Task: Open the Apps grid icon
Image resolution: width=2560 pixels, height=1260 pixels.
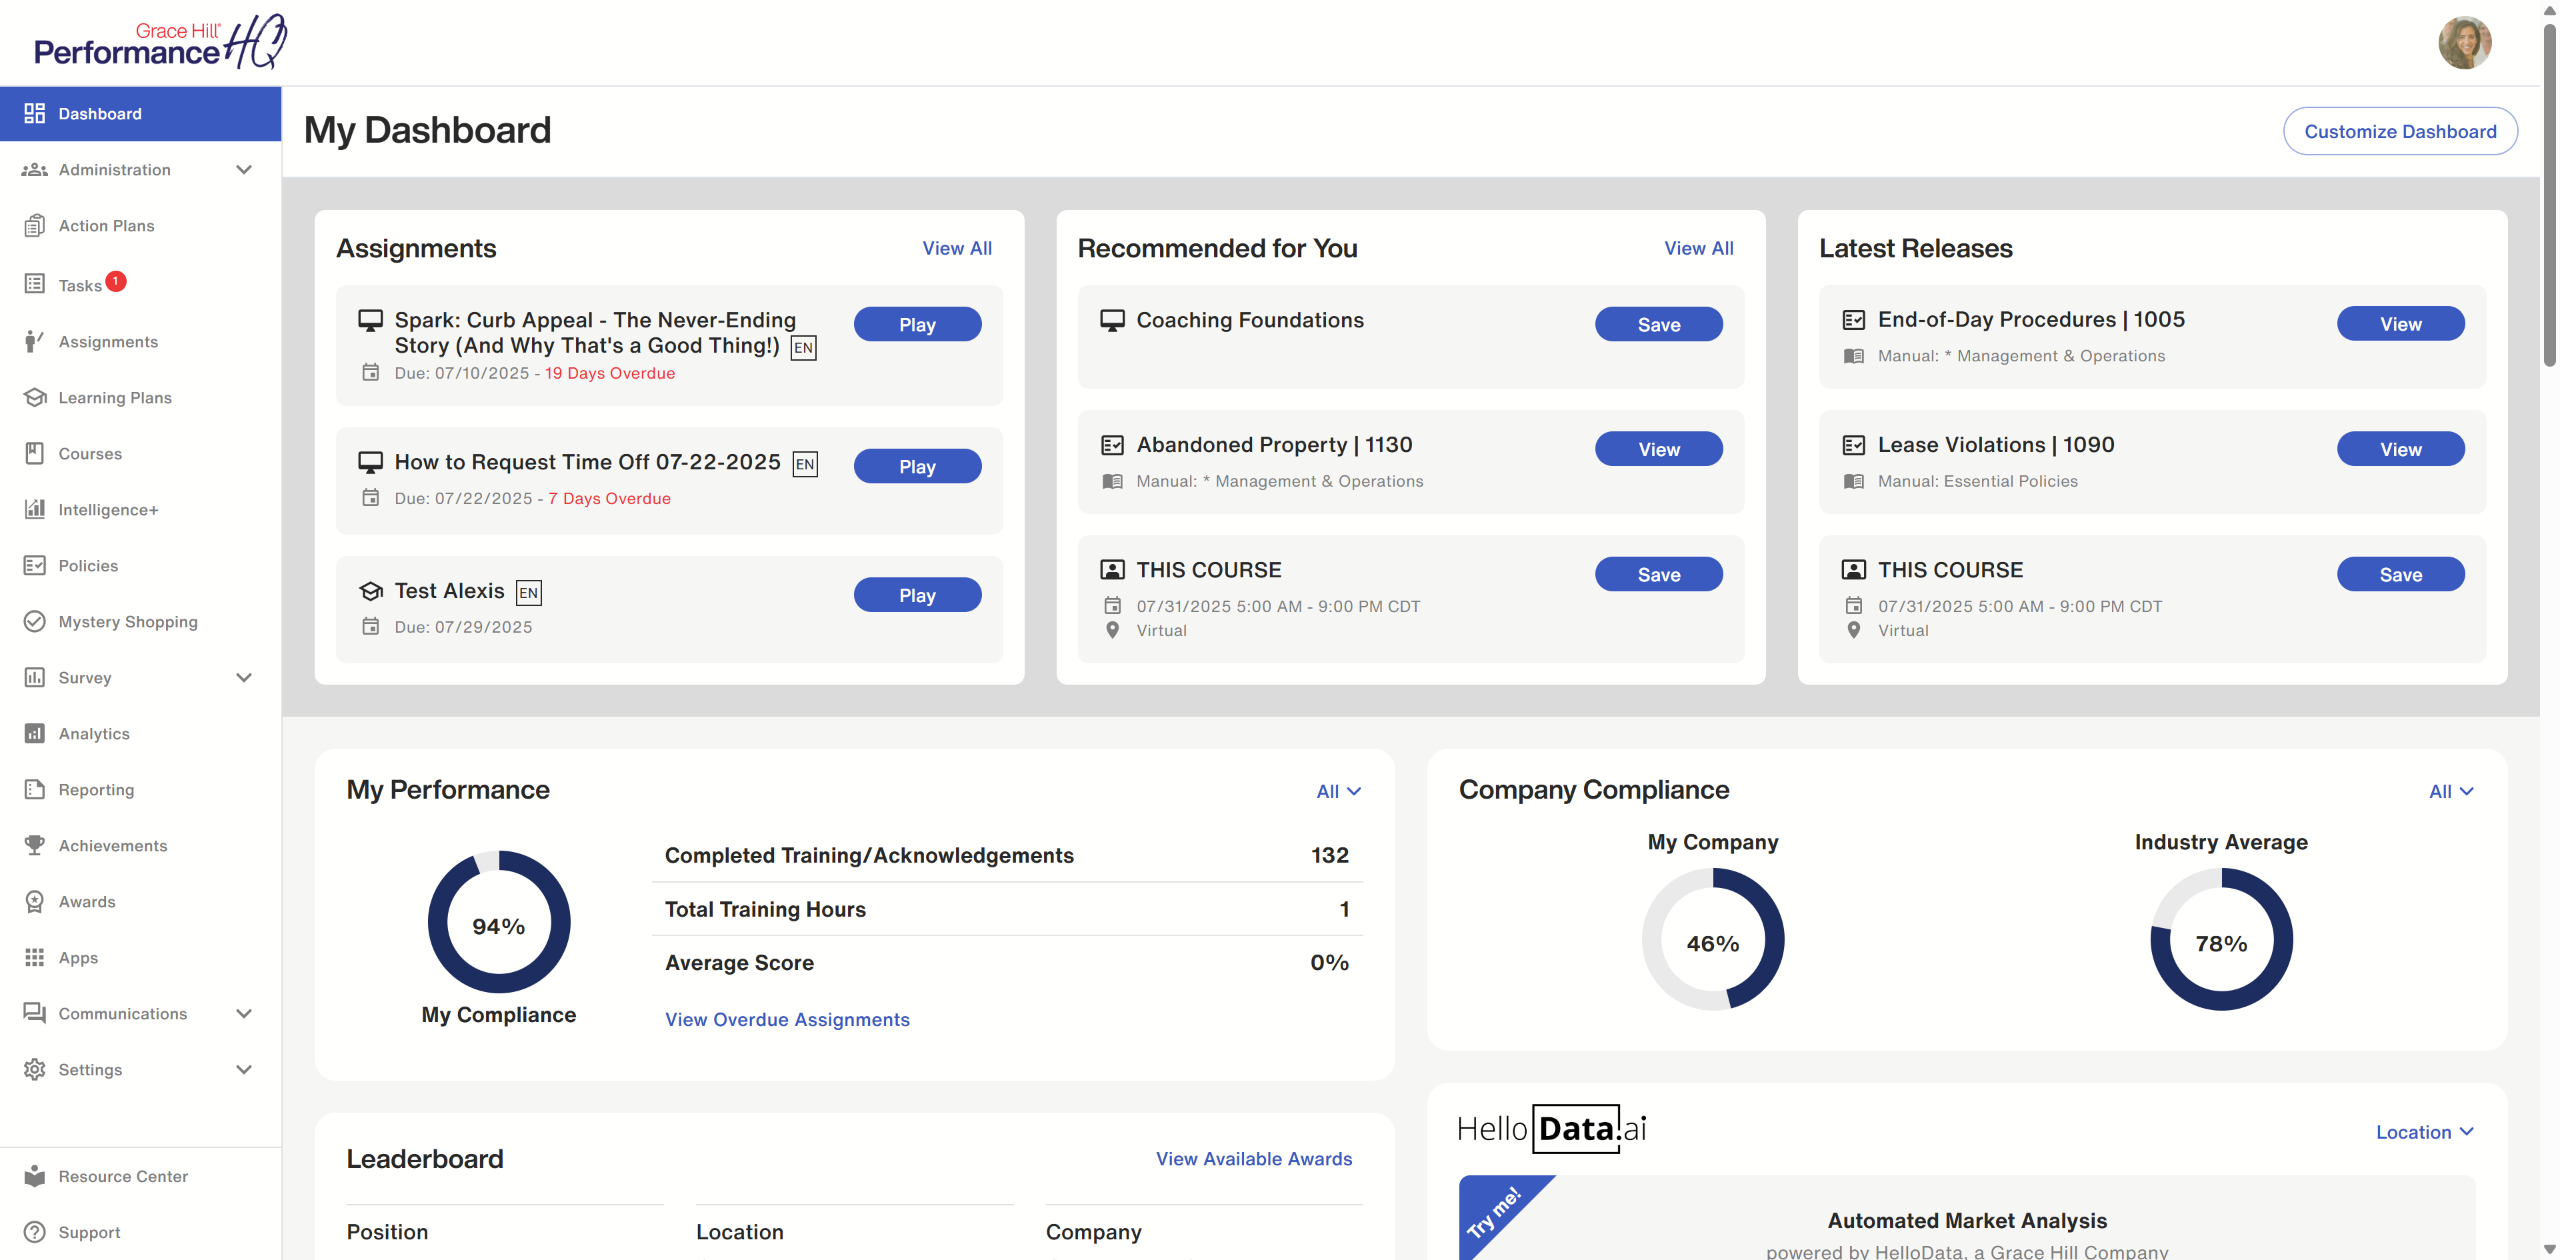Action: click(35, 957)
